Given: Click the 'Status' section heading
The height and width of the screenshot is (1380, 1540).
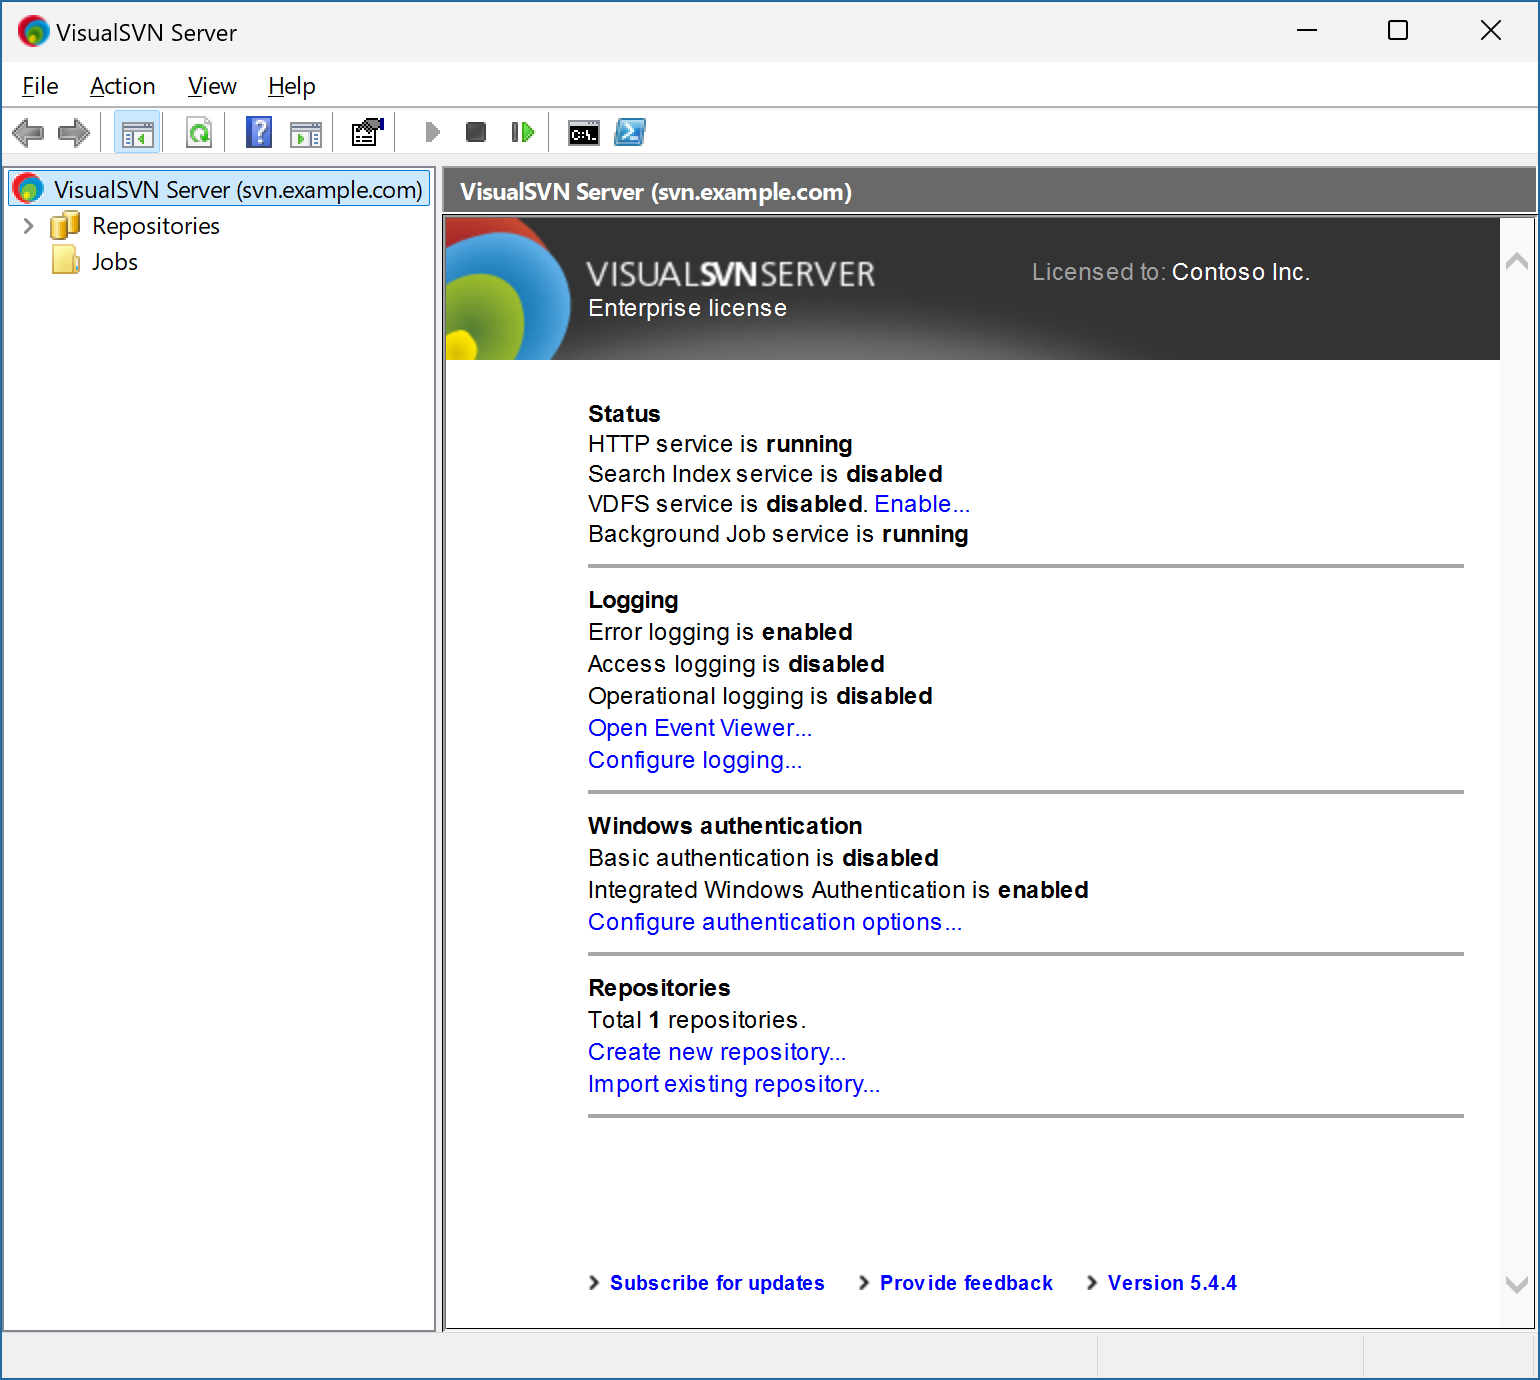Looking at the screenshot, I should pyautogui.click(x=624, y=414).
